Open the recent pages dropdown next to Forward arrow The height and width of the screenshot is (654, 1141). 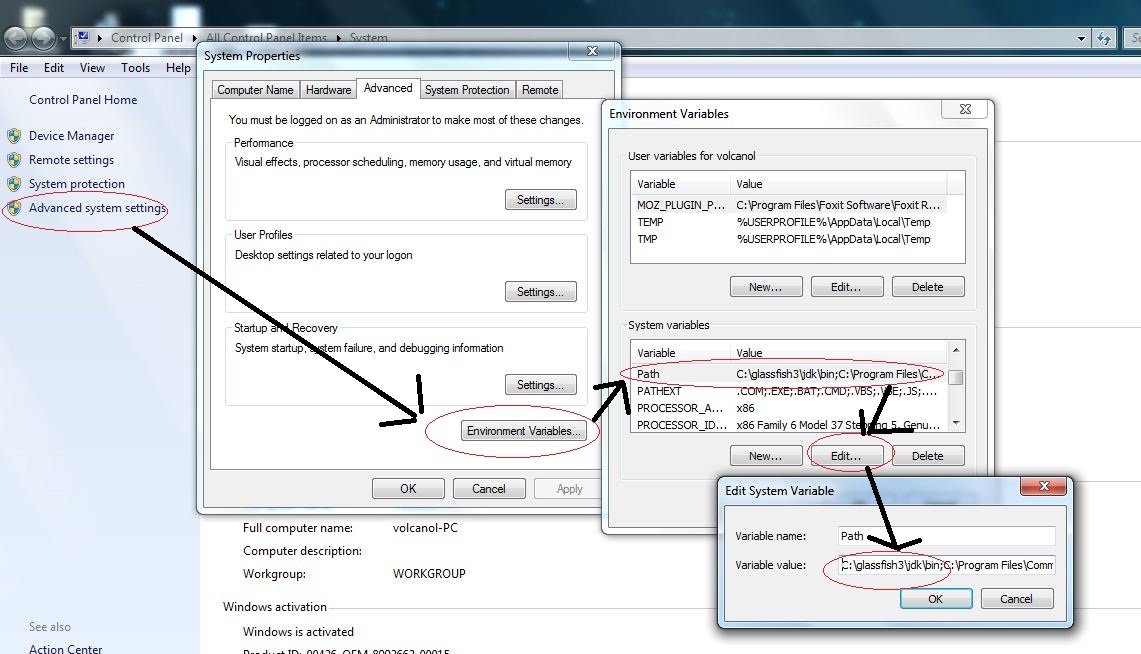pos(63,38)
